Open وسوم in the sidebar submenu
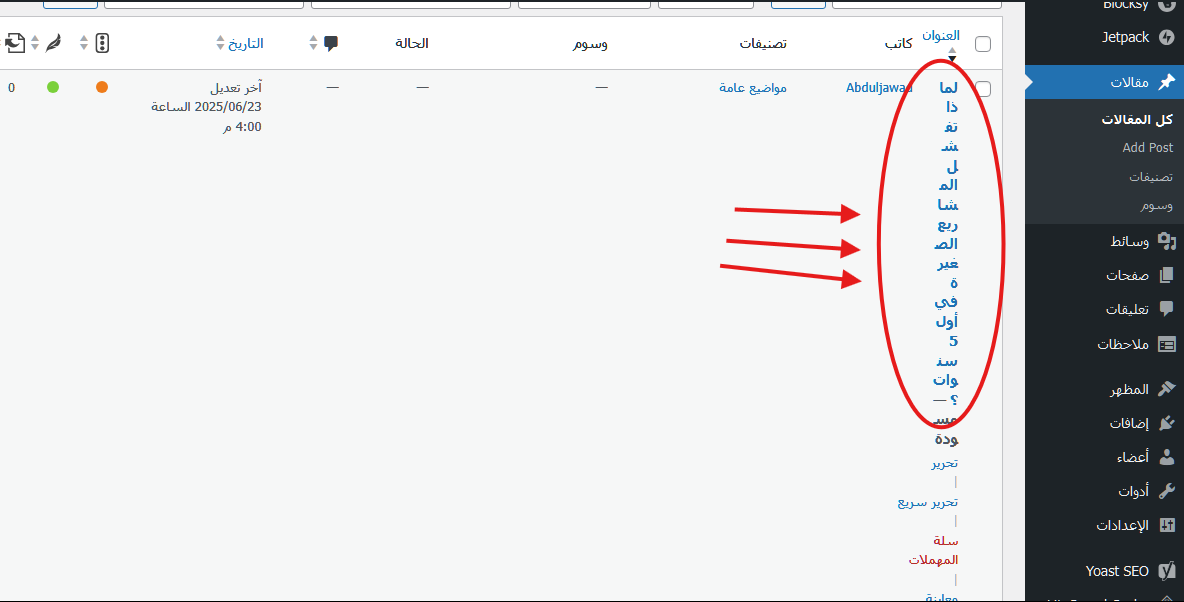This screenshot has height=602, width=1184. point(1157,205)
